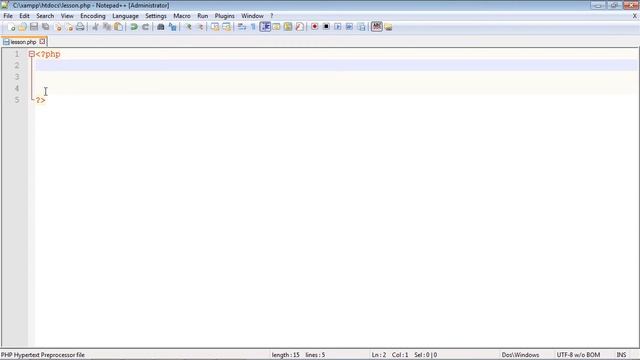640x360 pixels.
Task: Print the document using printer icon
Action: [80, 27]
